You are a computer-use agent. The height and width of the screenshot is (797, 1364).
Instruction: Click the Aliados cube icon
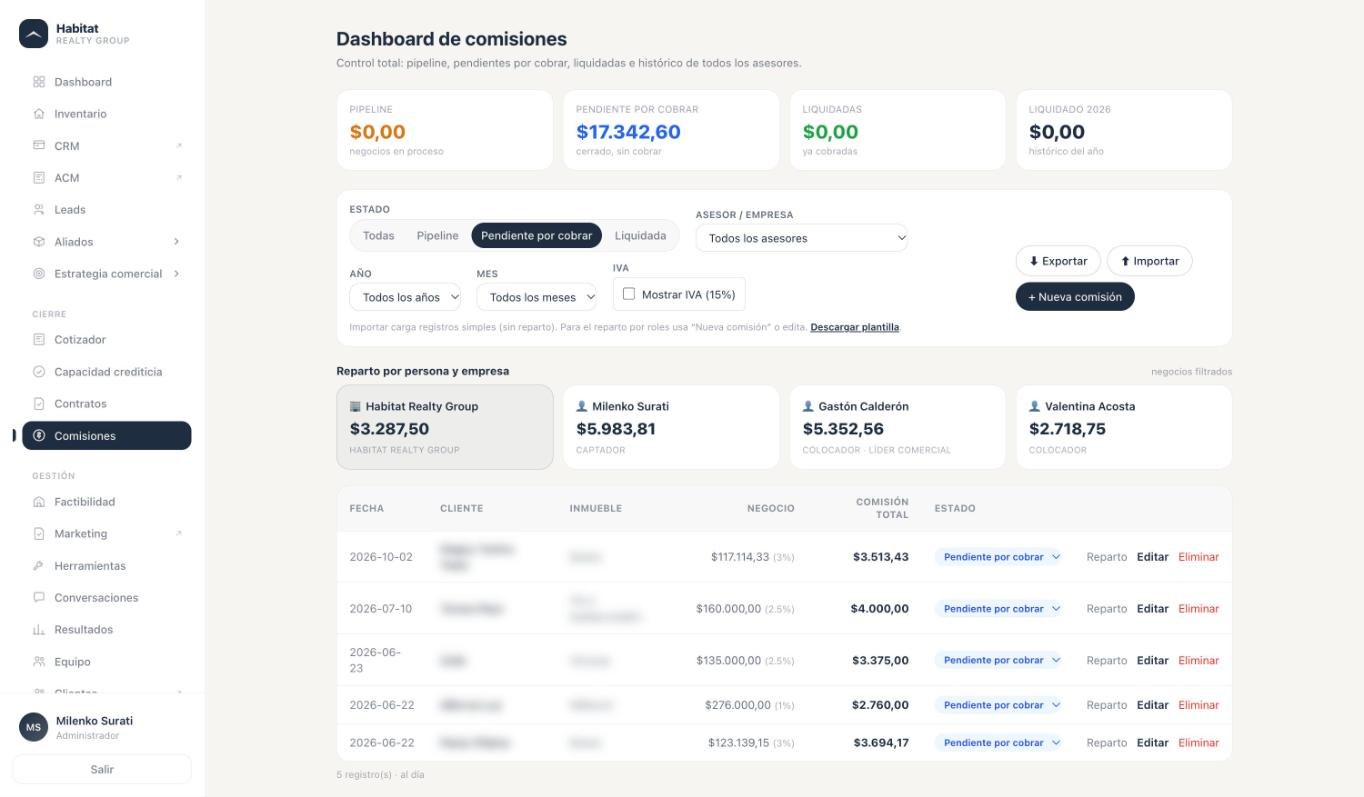pos(39,242)
